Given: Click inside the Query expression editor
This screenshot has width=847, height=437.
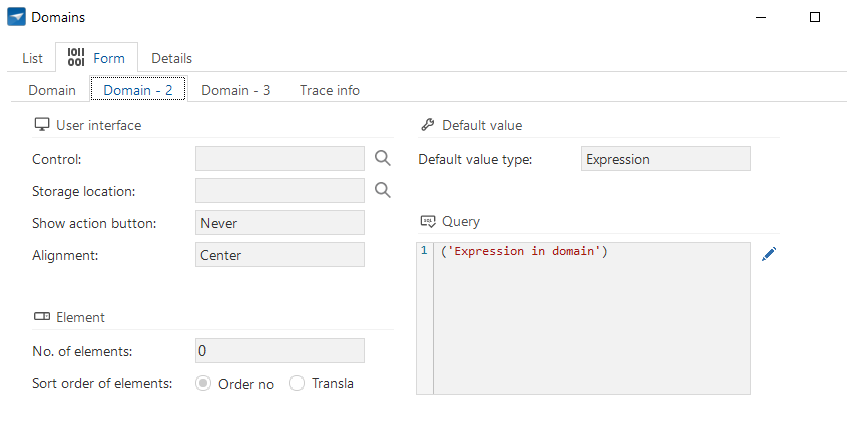Looking at the screenshot, I should [x=591, y=318].
